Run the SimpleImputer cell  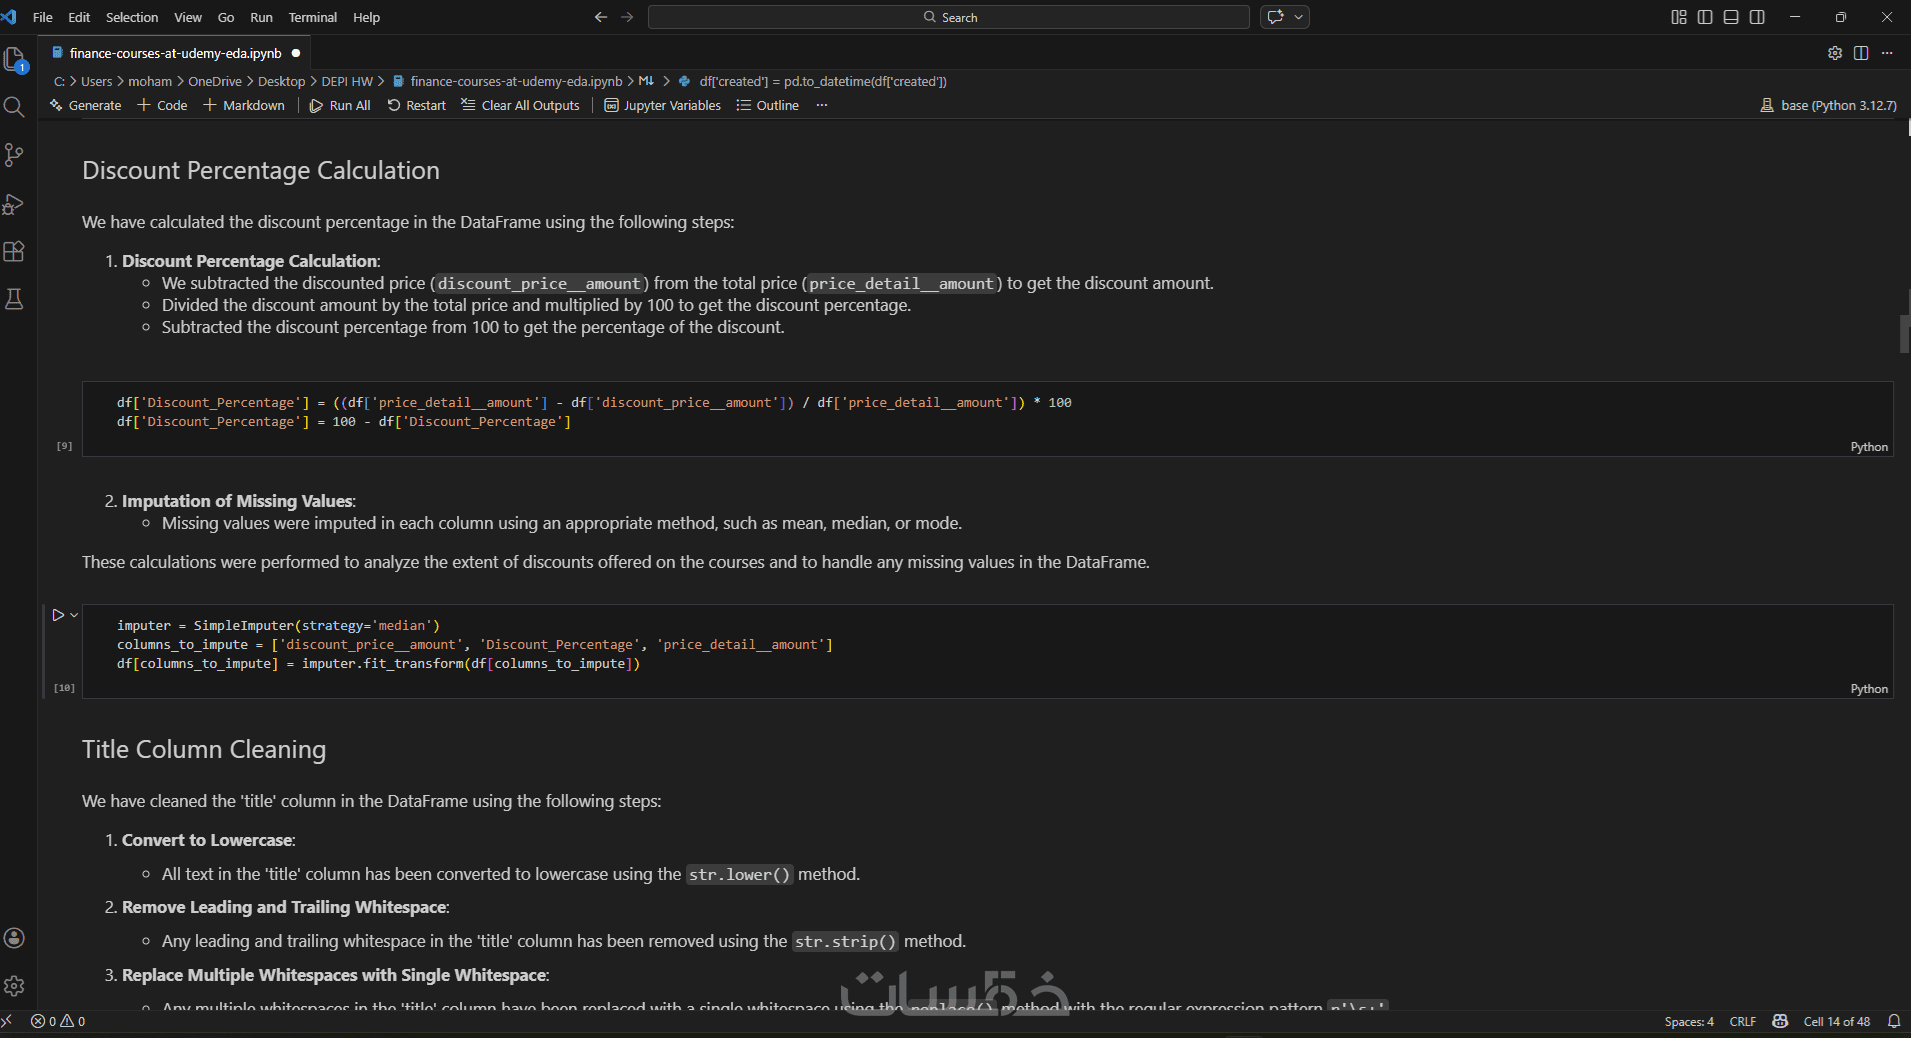point(58,615)
